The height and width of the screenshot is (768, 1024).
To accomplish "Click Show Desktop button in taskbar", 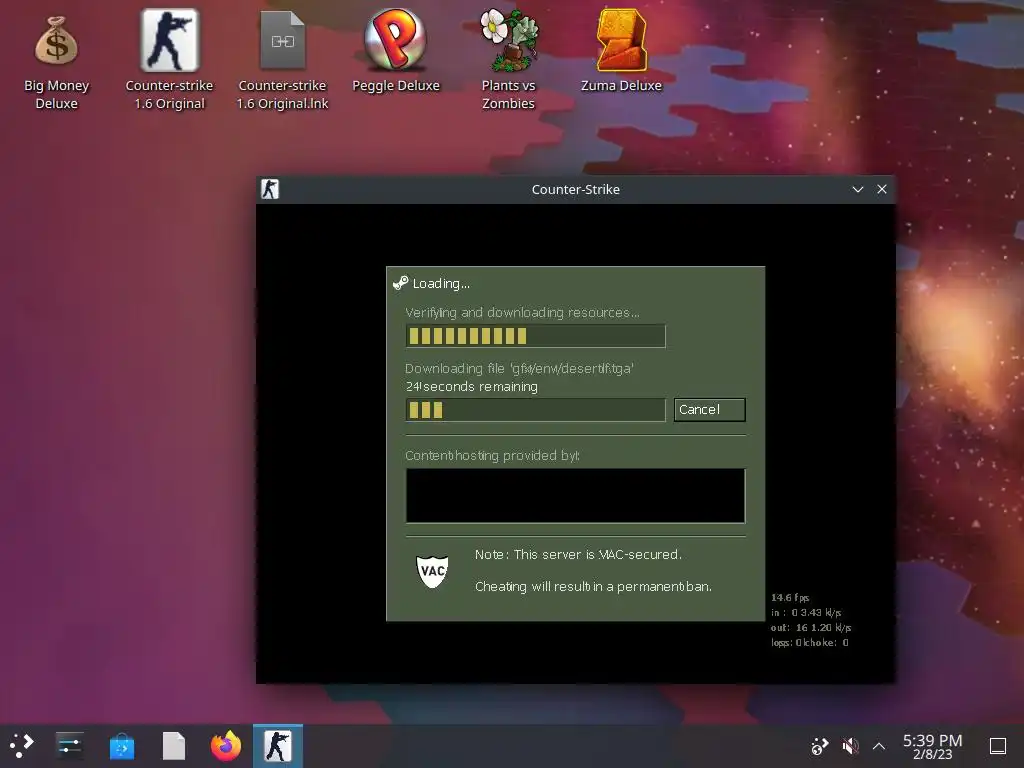I will point(998,746).
